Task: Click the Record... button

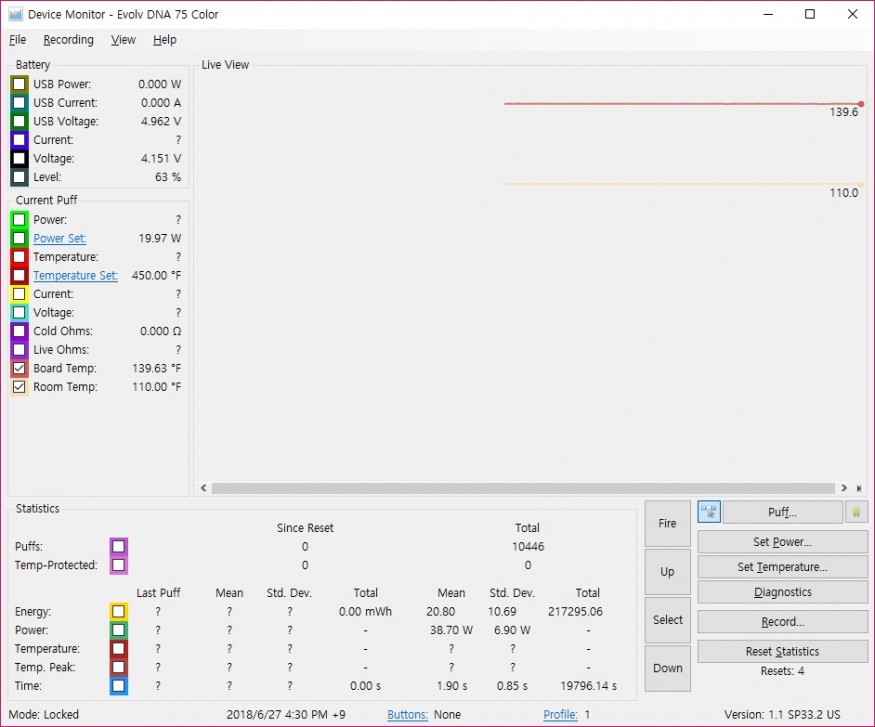Action: coord(782,622)
